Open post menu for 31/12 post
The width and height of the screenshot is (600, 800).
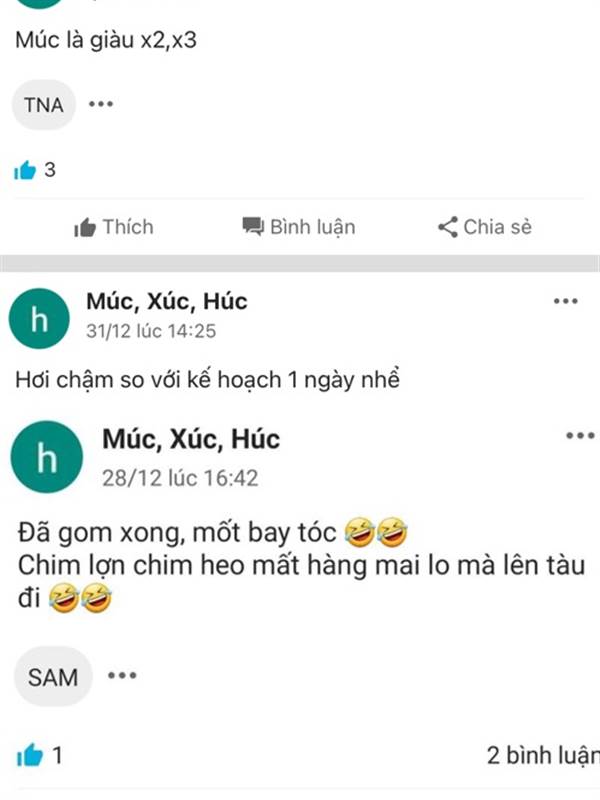[x=566, y=301]
